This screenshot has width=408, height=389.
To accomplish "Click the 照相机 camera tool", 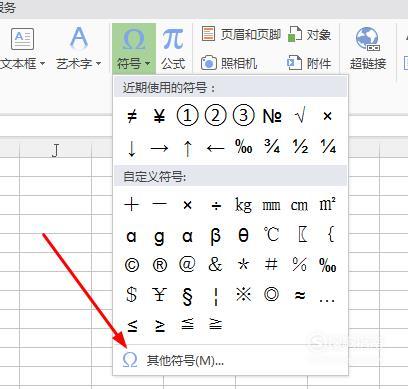I will coord(229,63).
